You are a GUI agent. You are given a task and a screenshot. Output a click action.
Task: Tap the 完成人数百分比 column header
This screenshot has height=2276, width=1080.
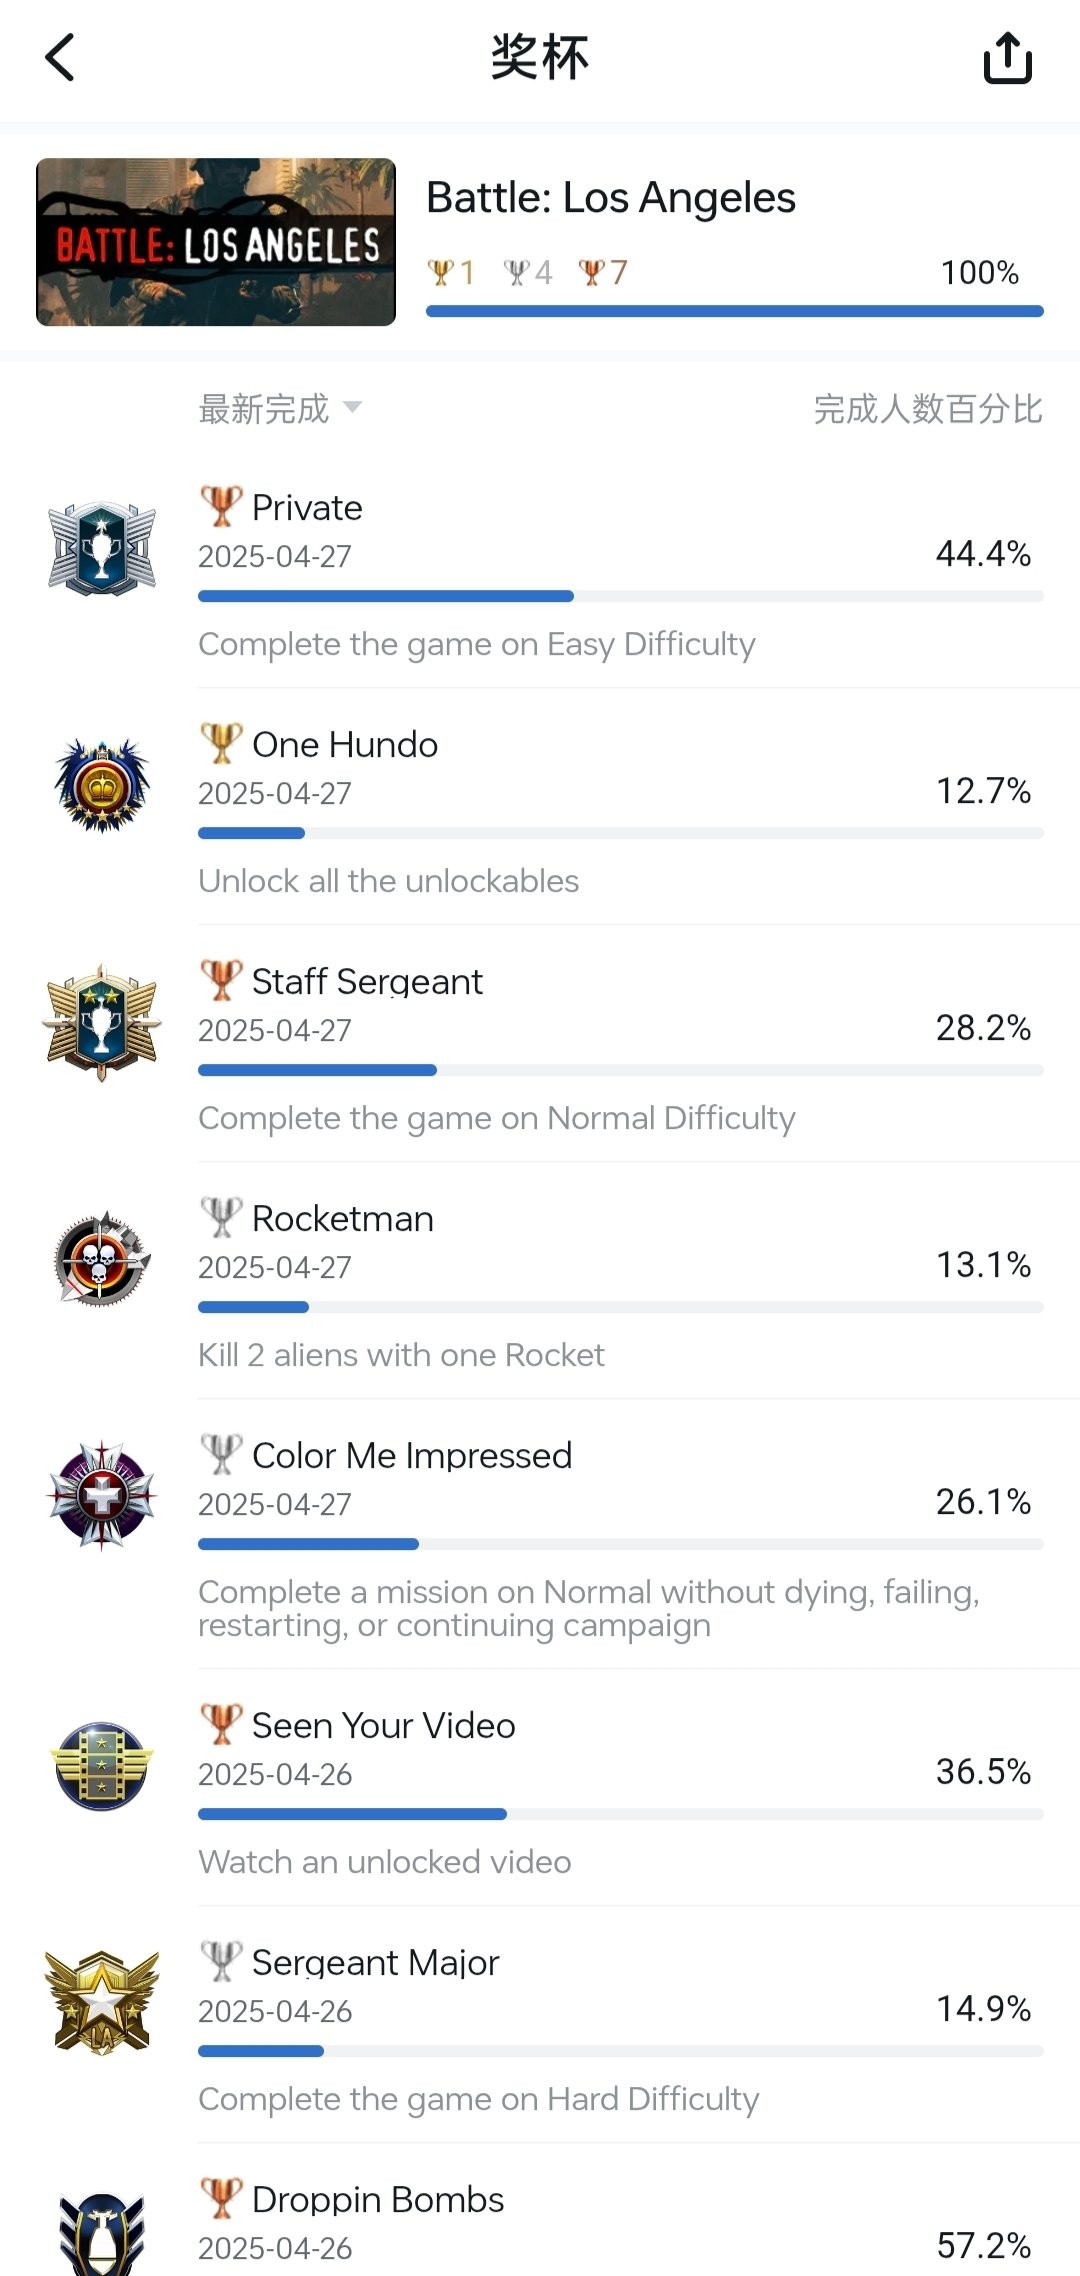coord(927,409)
